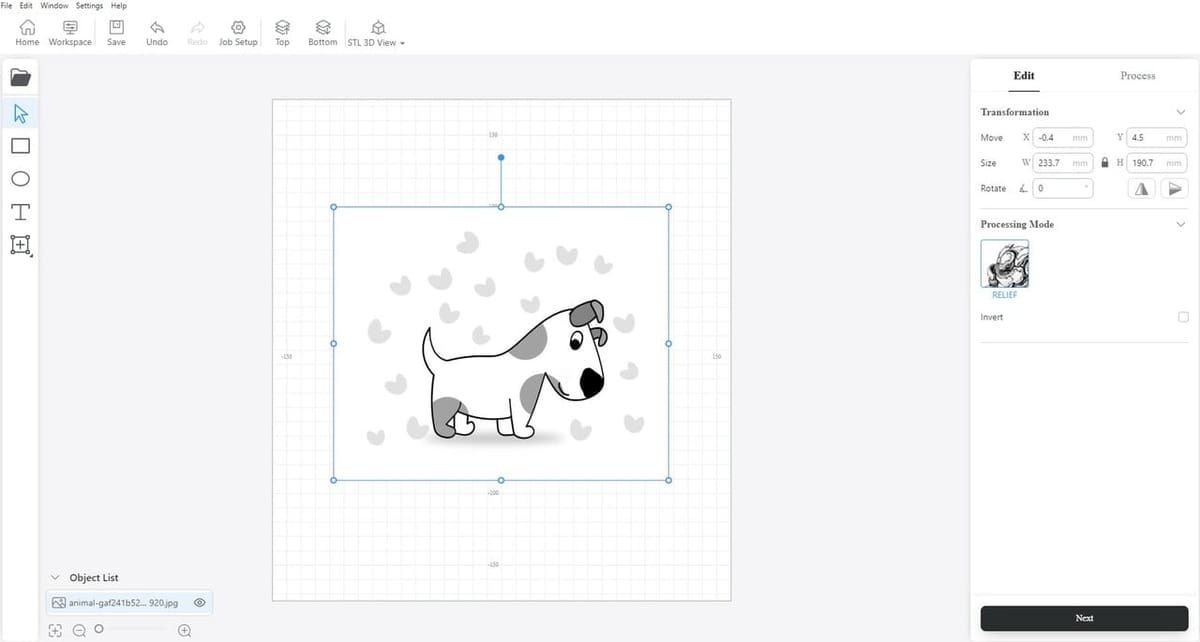Click the Size H input field
This screenshot has height=642, width=1200.
coord(1157,162)
